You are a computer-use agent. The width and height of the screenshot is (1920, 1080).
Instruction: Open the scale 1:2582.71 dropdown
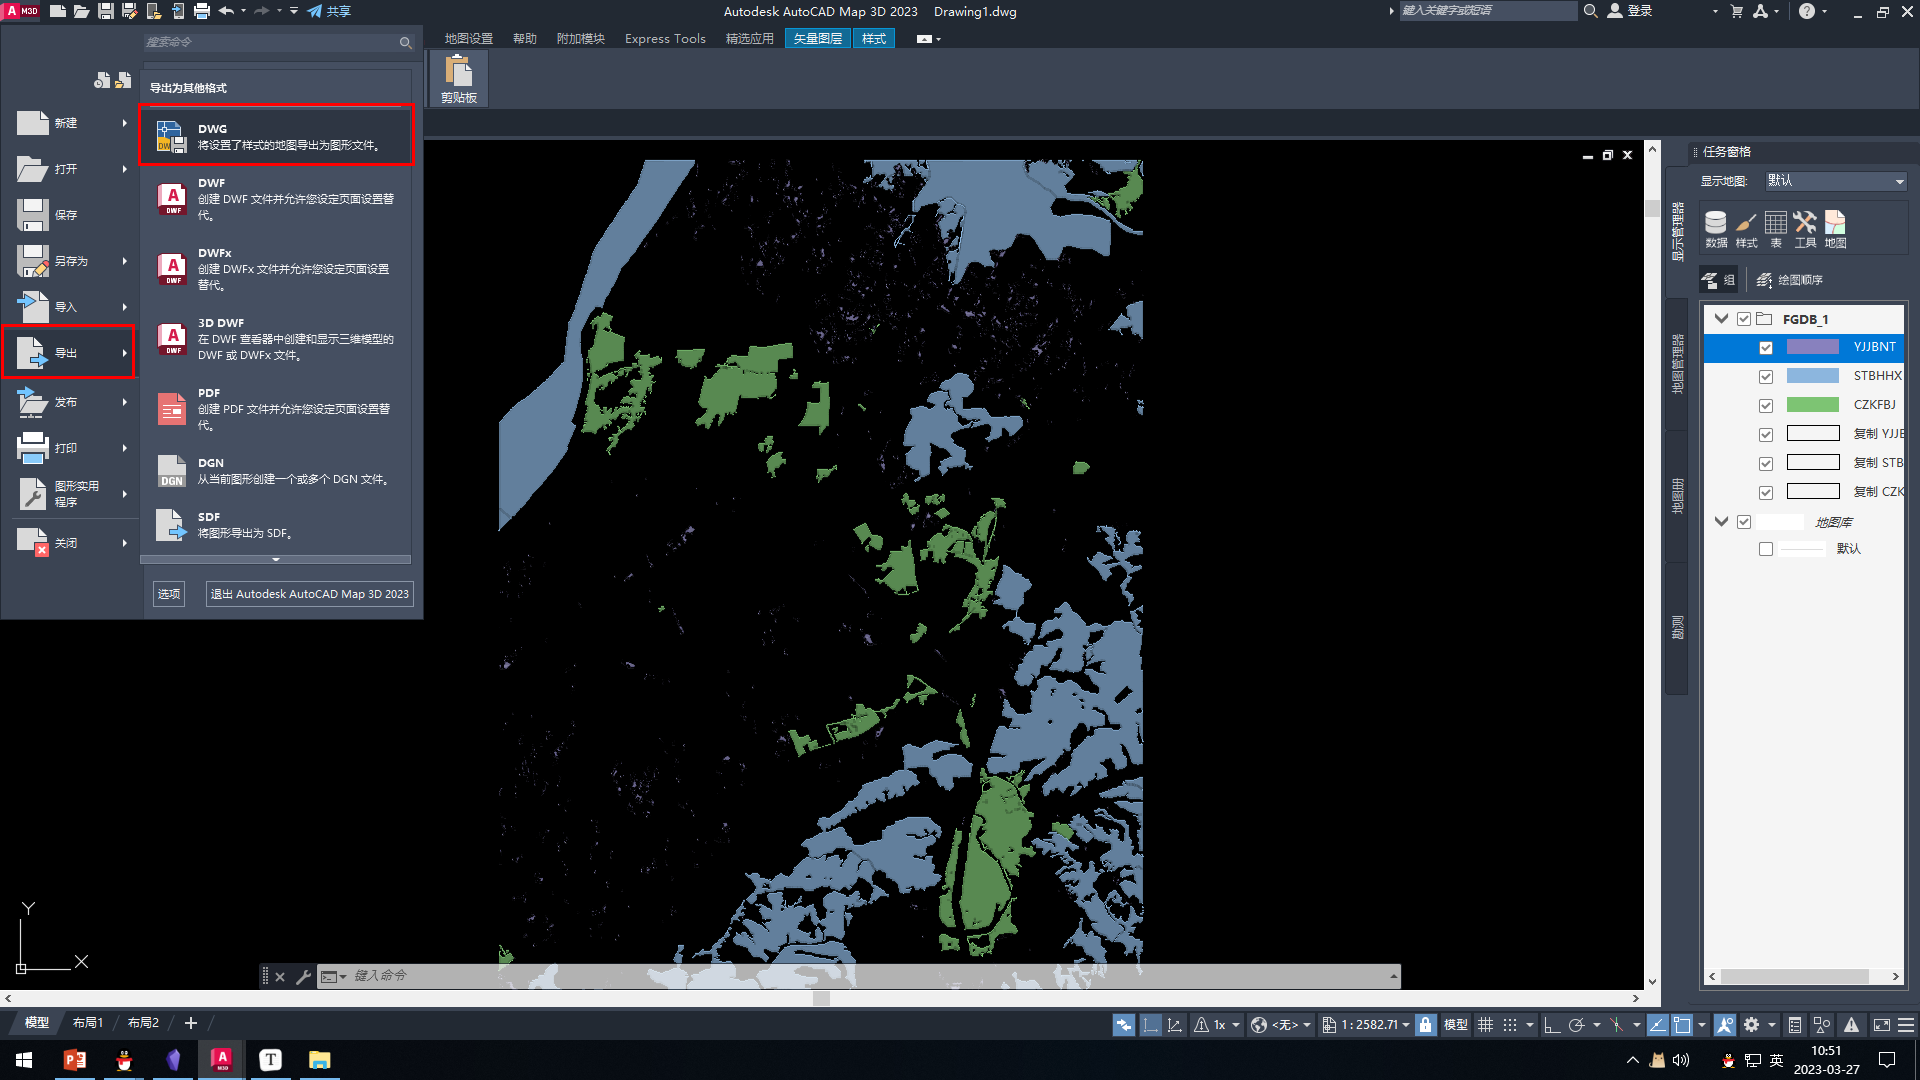click(1404, 1024)
